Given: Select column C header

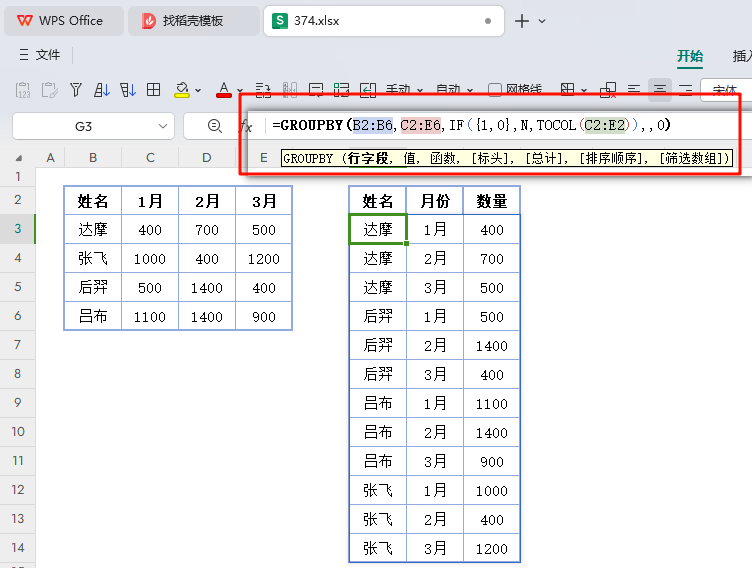Looking at the screenshot, I should [150, 157].
